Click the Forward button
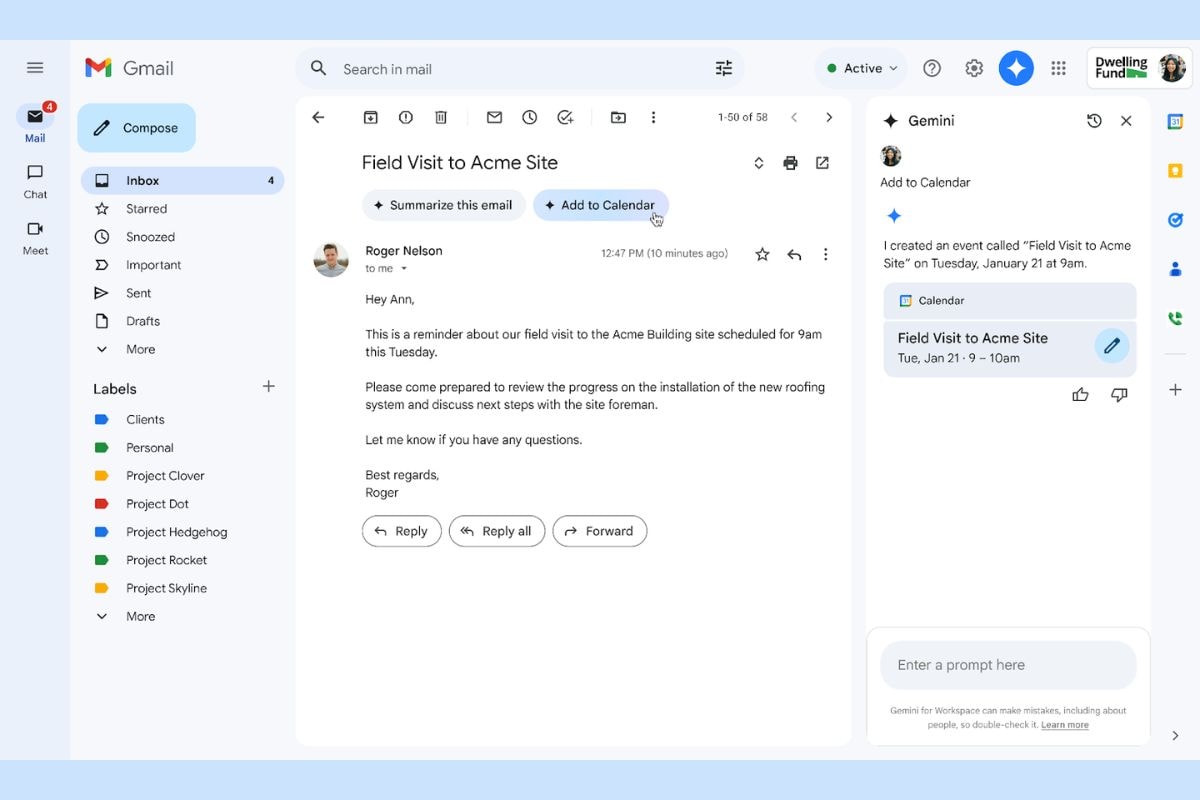This screenshot has height=800, width=1200. click(600, 531)
